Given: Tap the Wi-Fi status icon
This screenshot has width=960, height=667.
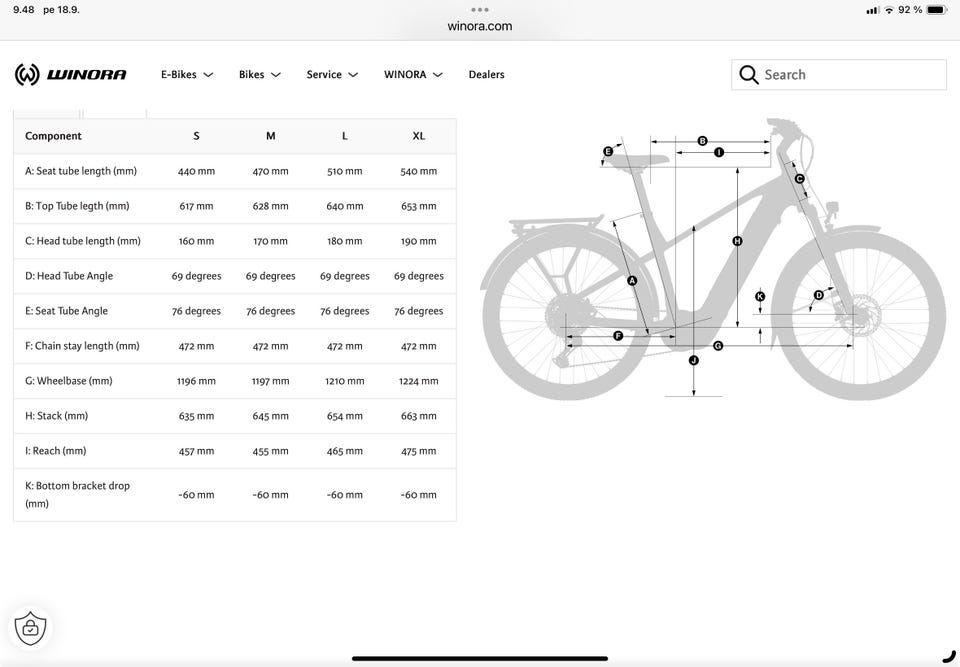Looking at the screenshot, I should point(889,10).
